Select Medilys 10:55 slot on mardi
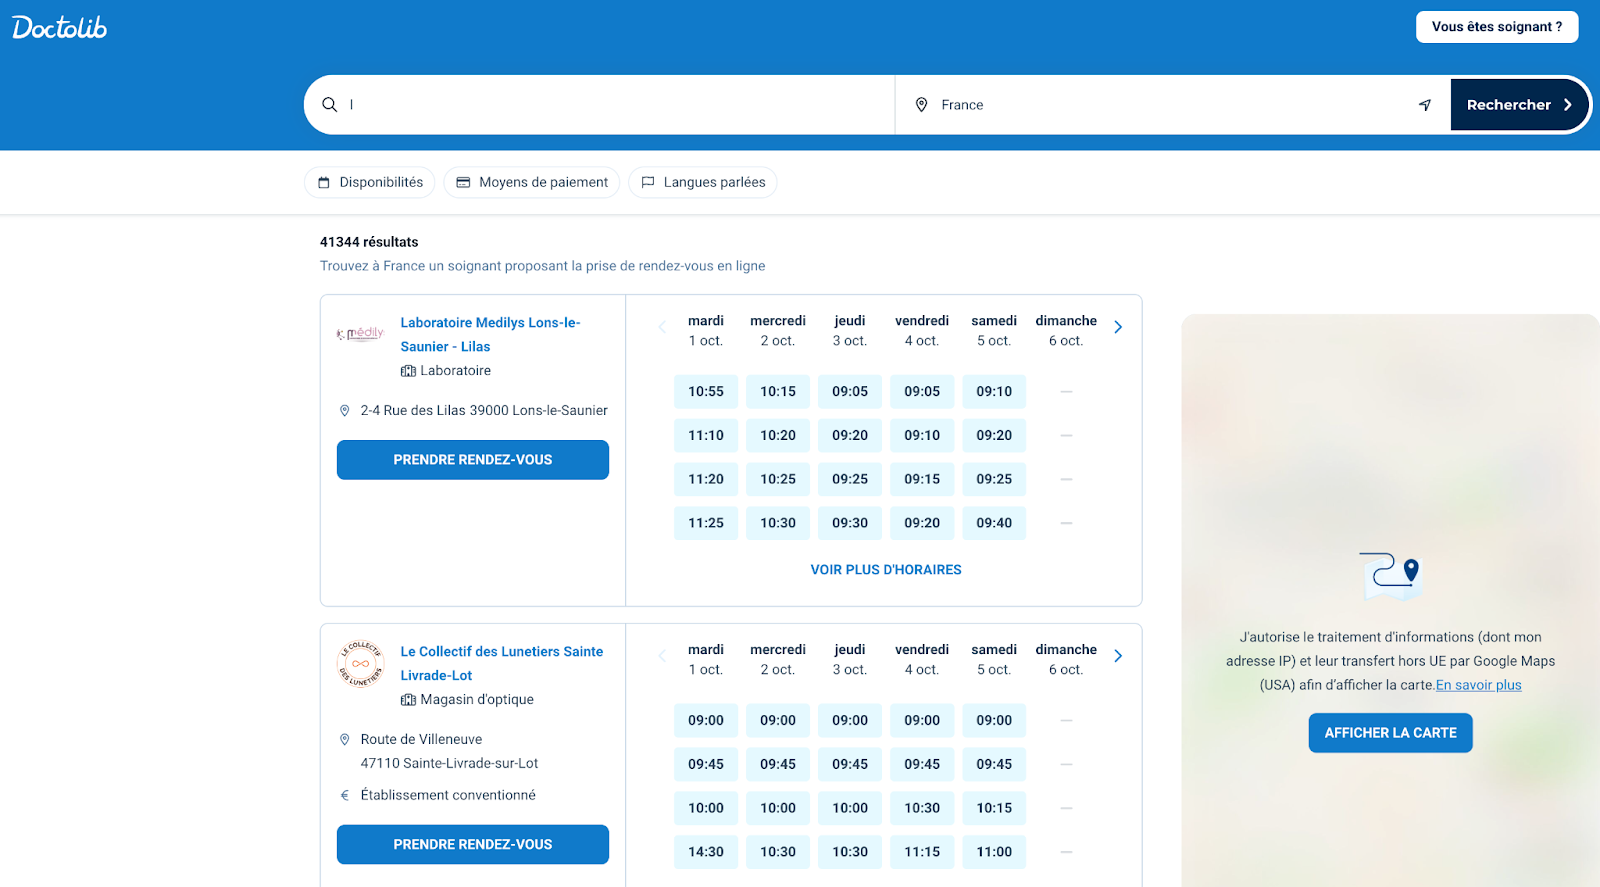The image size is (1600, 887). (x=706, y=392)
